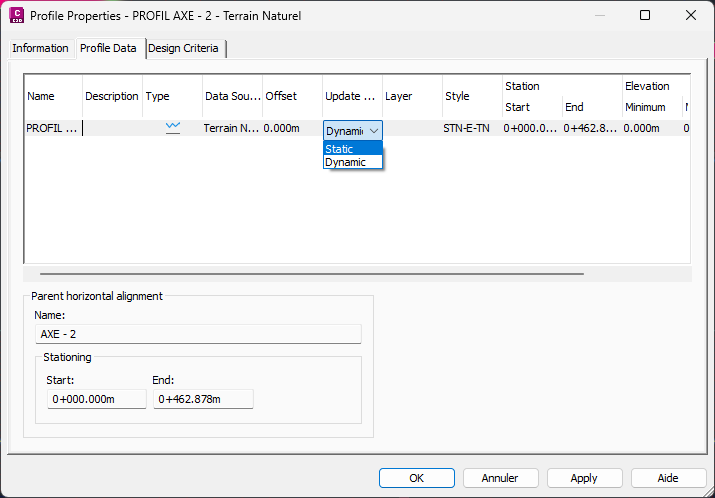Image resolution: width=715 pixels, height=498 pixels.
Task: Click the Elevation Minimum column header
Action: pyautogui.click(x=652, y=107)
